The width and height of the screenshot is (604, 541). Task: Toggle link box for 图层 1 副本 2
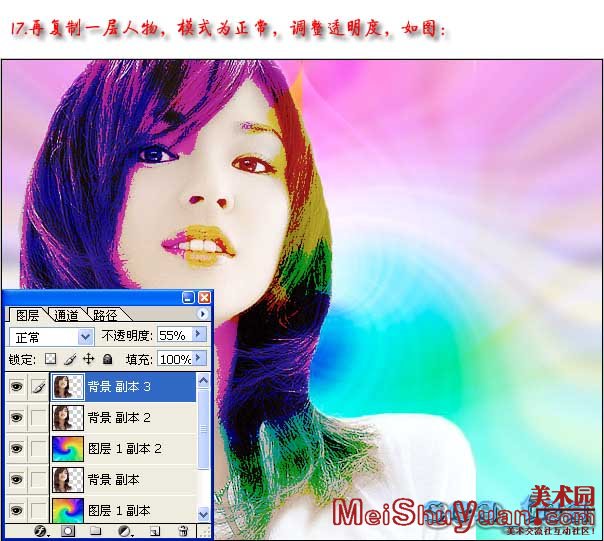tap(39, 448)
